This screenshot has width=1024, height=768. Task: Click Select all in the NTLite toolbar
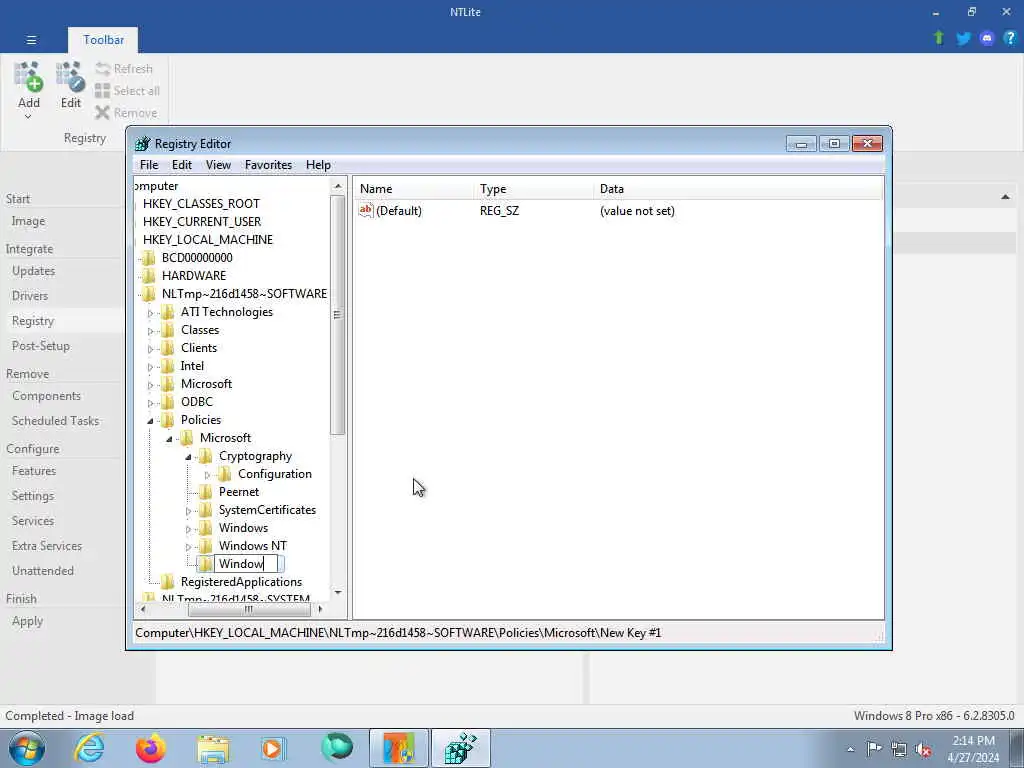(x=127, y=91)
